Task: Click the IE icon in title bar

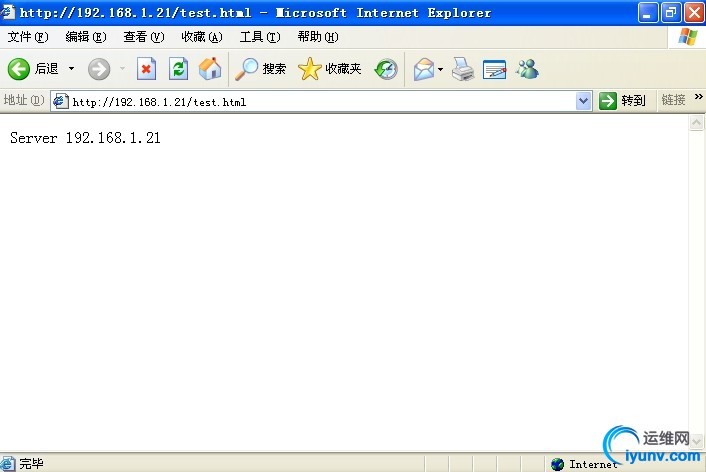Action: click(x=8, y=12)
